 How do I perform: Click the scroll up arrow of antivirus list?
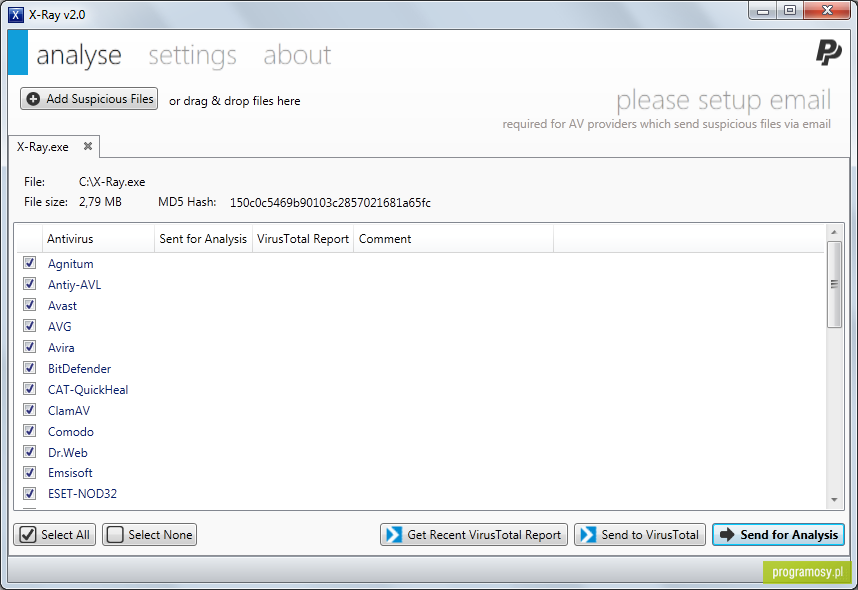834,232
